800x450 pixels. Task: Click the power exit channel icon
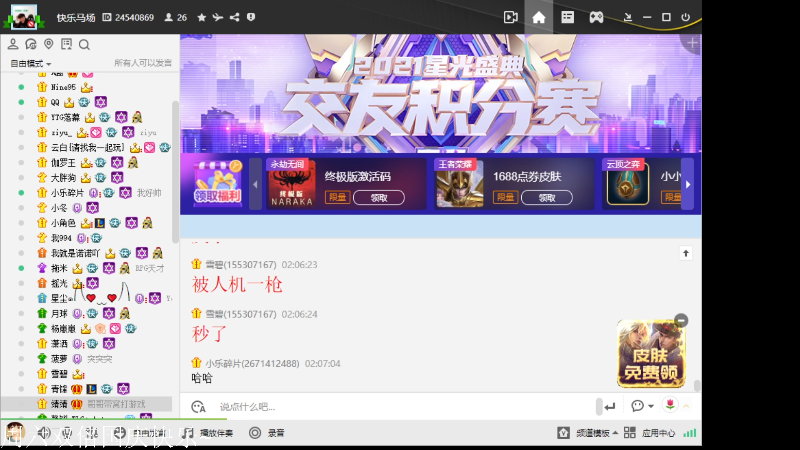tap(685, 17)
